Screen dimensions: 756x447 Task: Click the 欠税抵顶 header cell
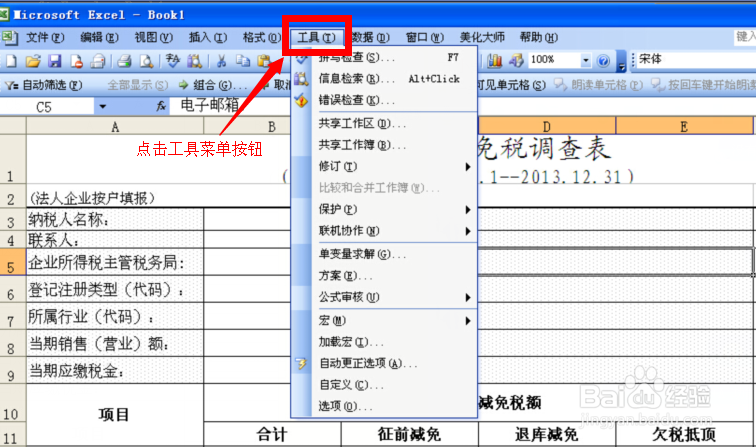tap(684, 434)
